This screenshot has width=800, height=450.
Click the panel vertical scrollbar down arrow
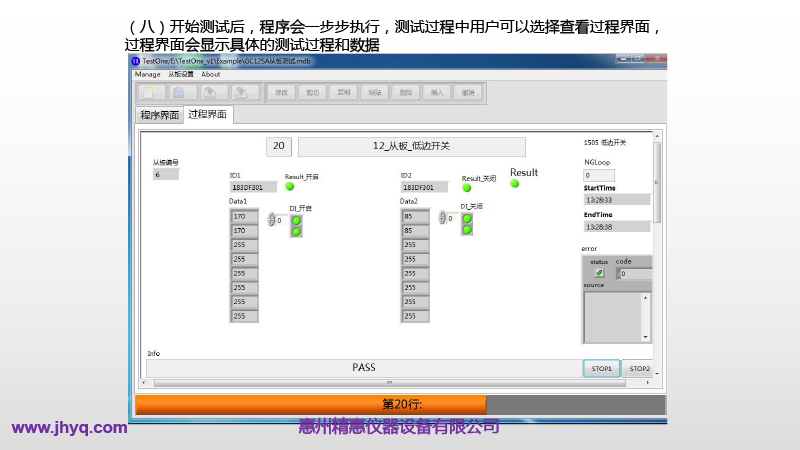click(657, 373)
